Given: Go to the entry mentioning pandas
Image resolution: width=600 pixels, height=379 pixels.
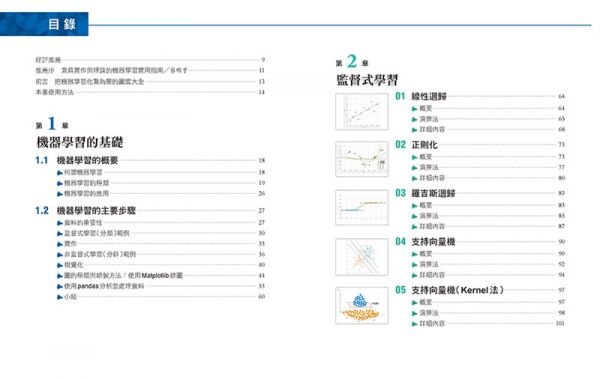Looking at the screenshot, I should coord(104,286).
